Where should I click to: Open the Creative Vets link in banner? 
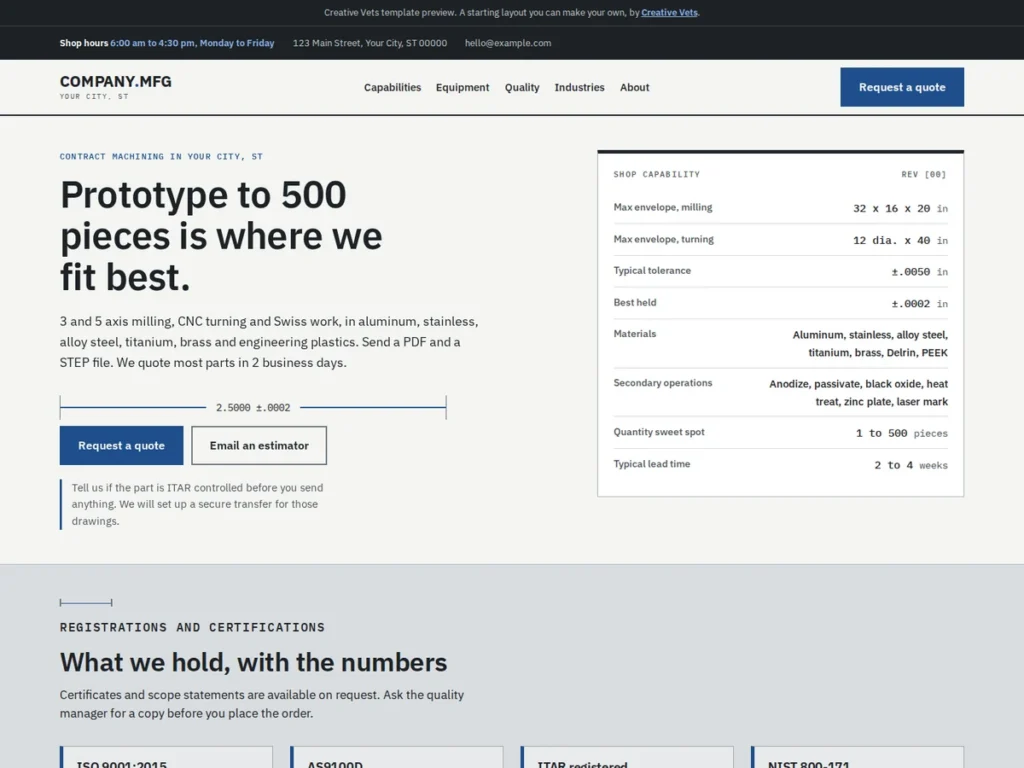(x=669, y=12)
